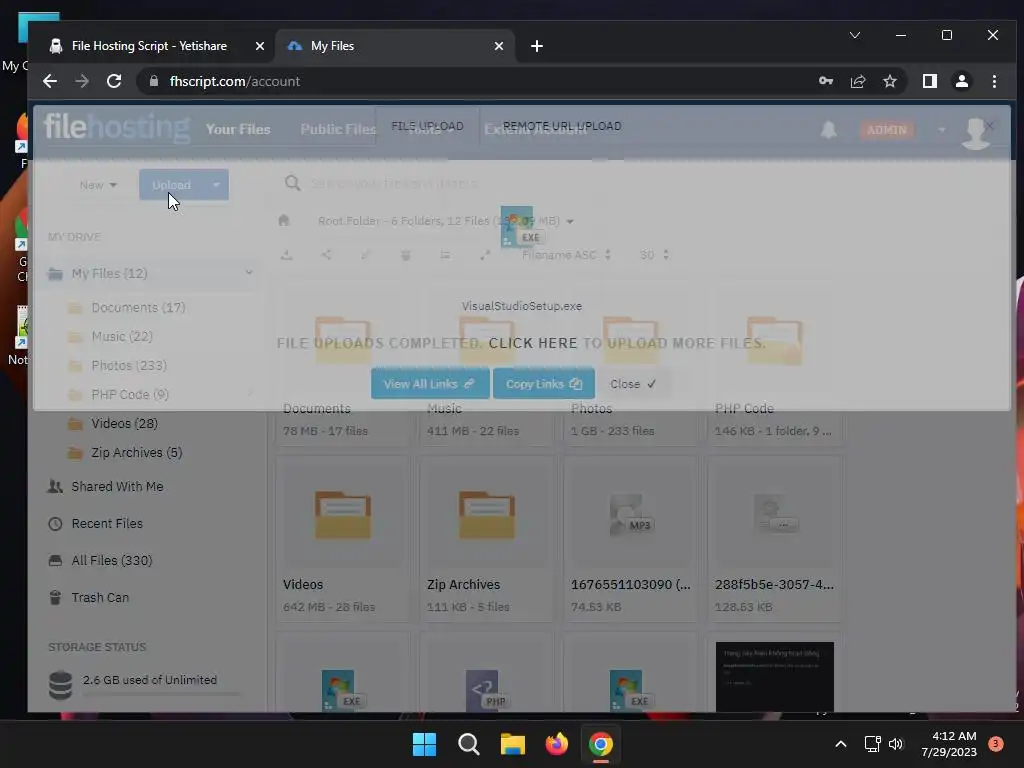This screenshot has height=768, width=1024.
Task: Open the Chrome profile menu
Action: tap(962, 81)
